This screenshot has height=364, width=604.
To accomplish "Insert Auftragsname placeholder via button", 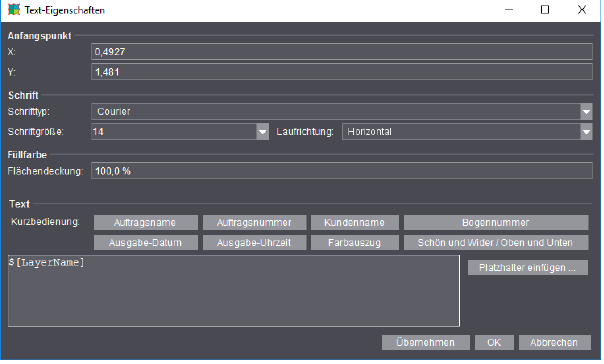I will tap(146, 223).
